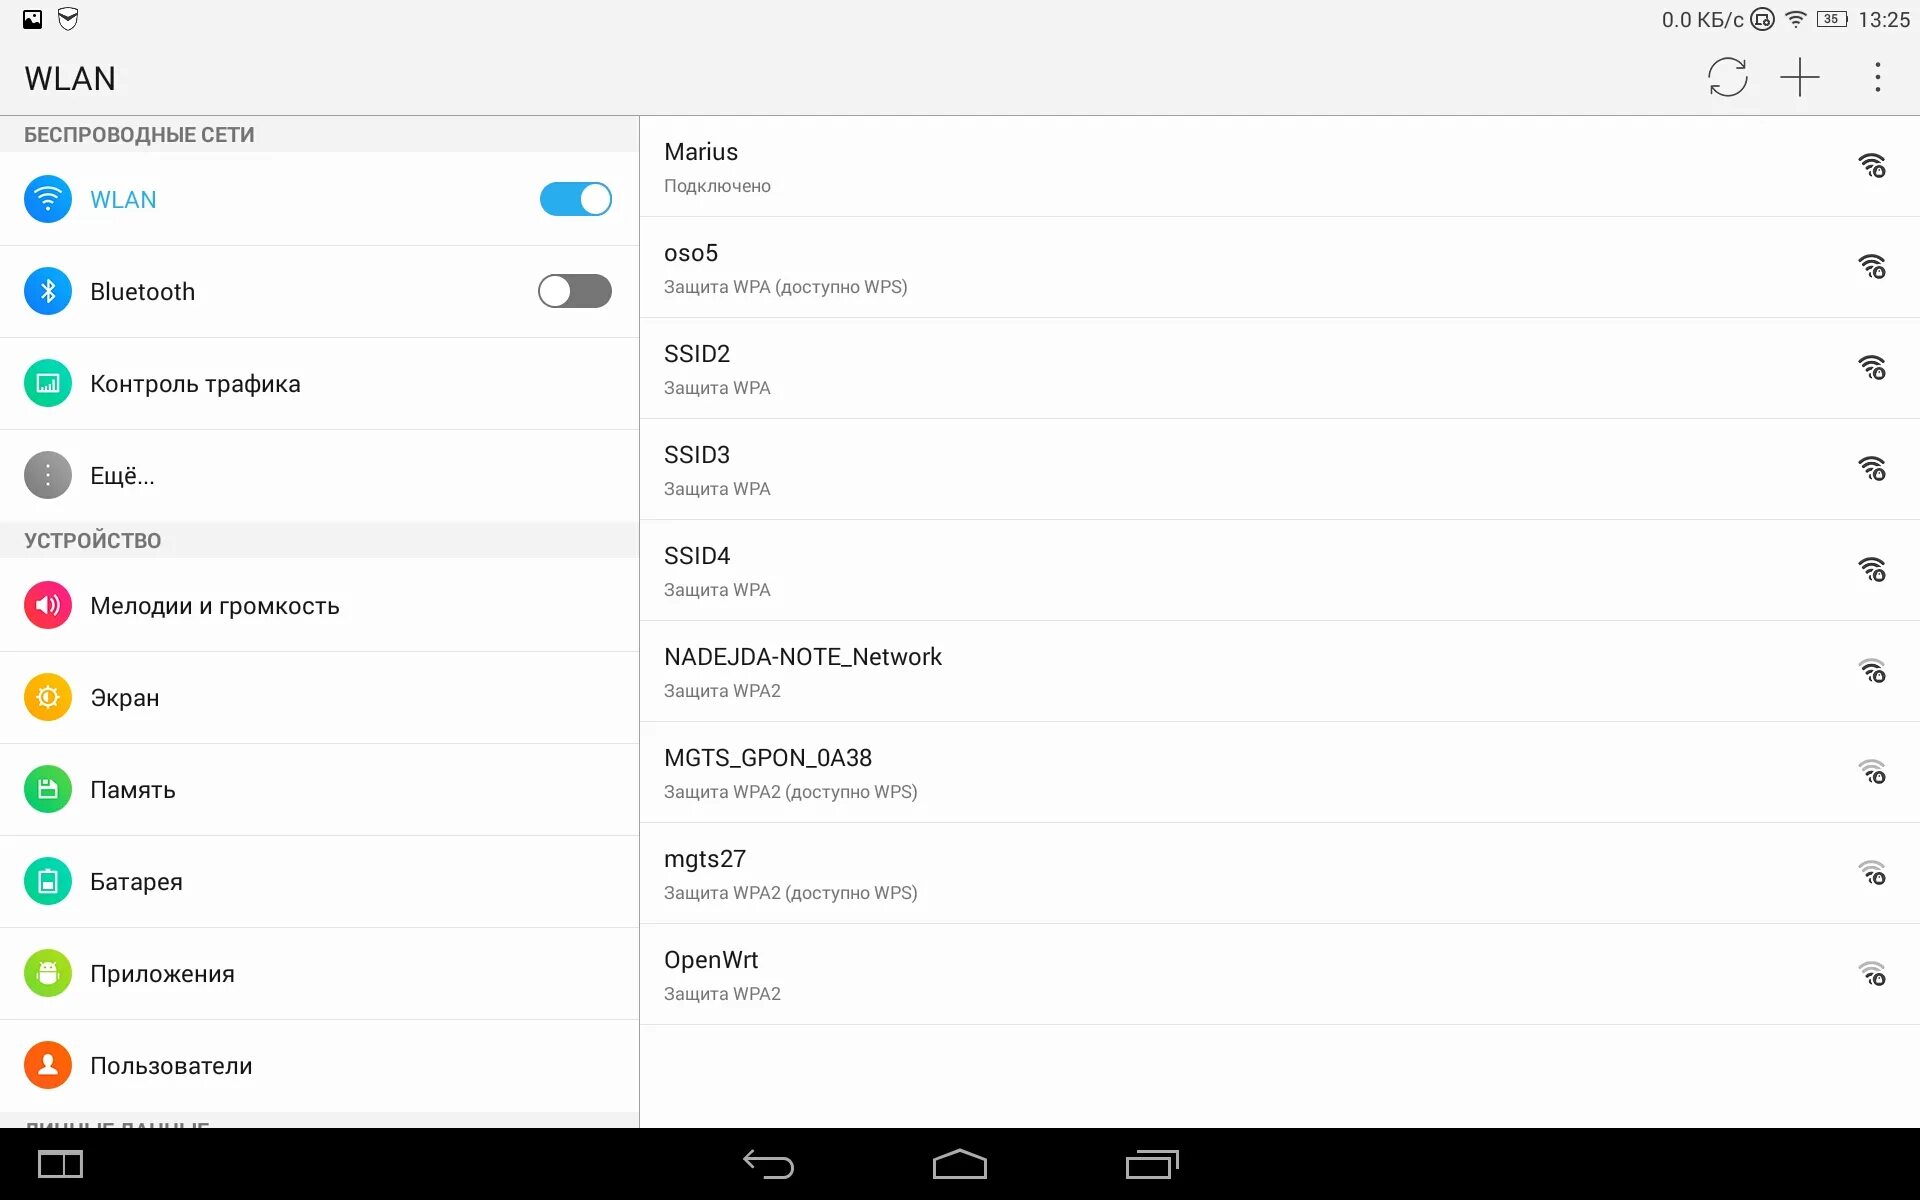Tap the shield notification icon in status bar

point(68,19)
